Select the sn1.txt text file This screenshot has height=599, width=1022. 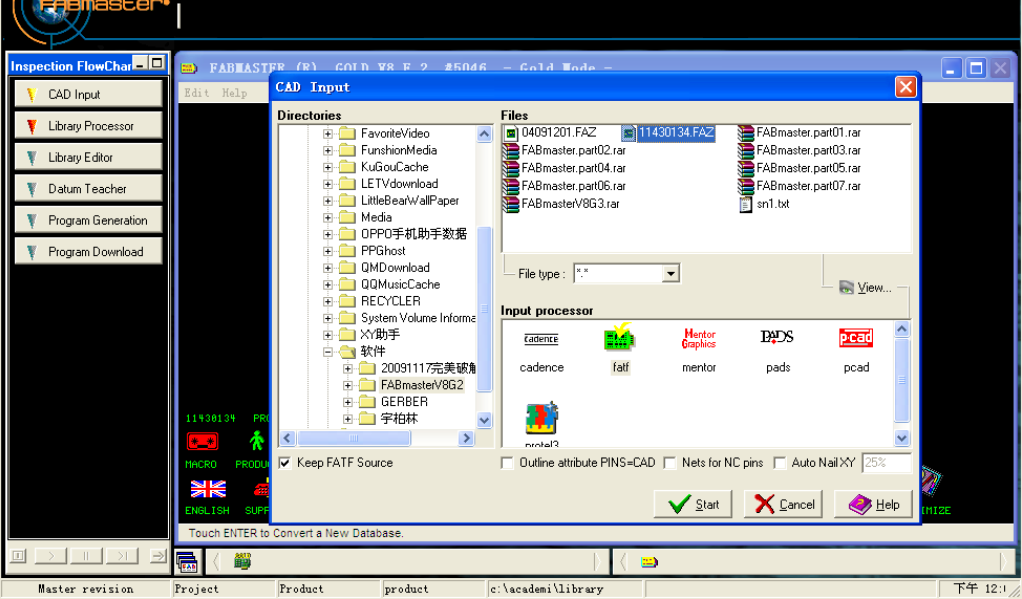click(764, 204)
